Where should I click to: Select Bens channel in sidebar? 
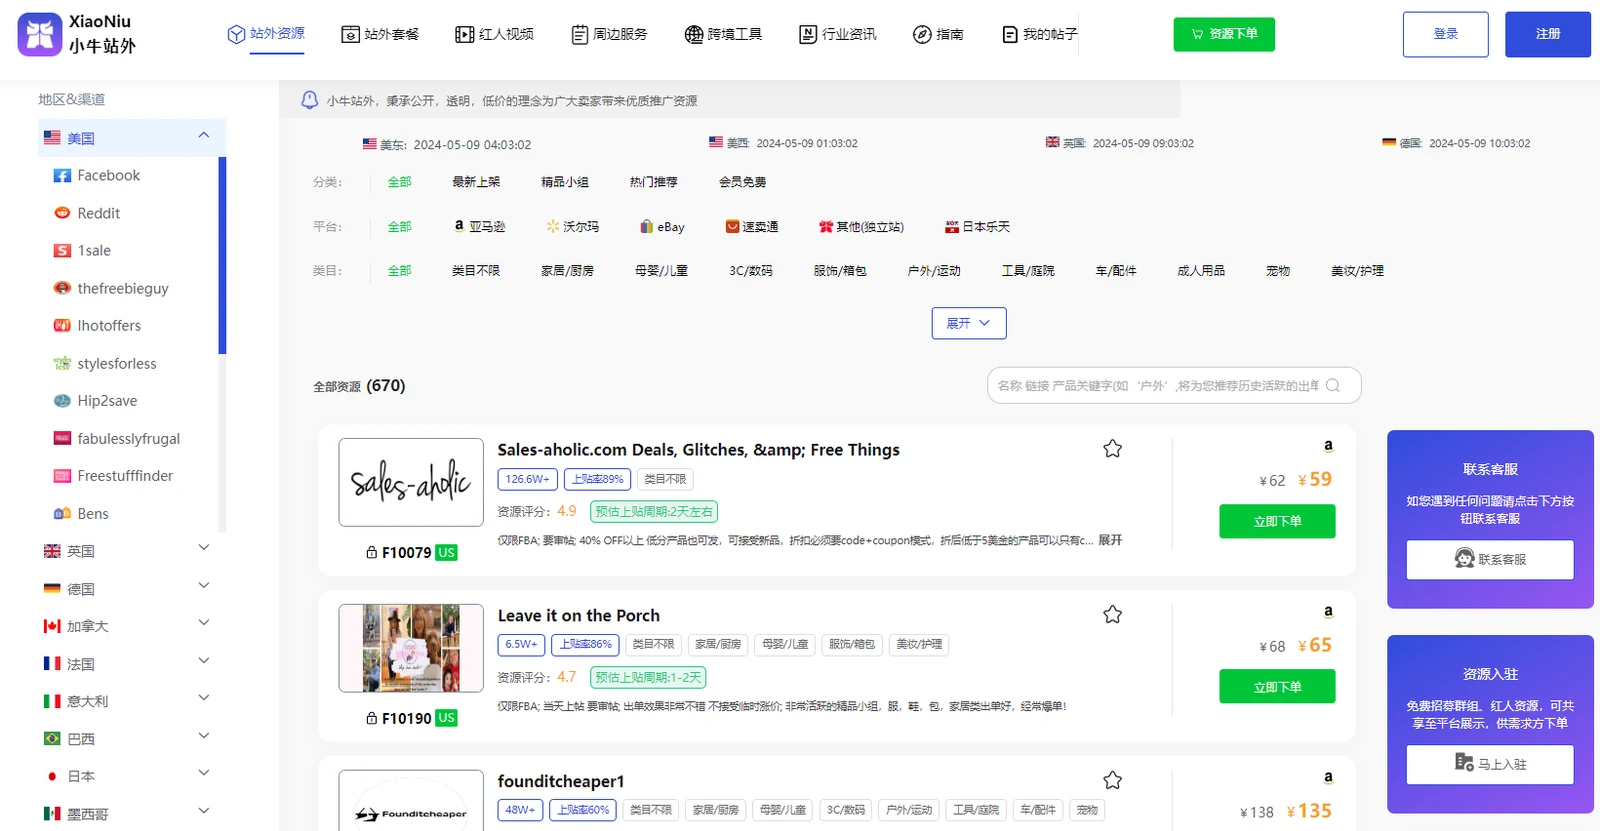(x=81, y=513)
